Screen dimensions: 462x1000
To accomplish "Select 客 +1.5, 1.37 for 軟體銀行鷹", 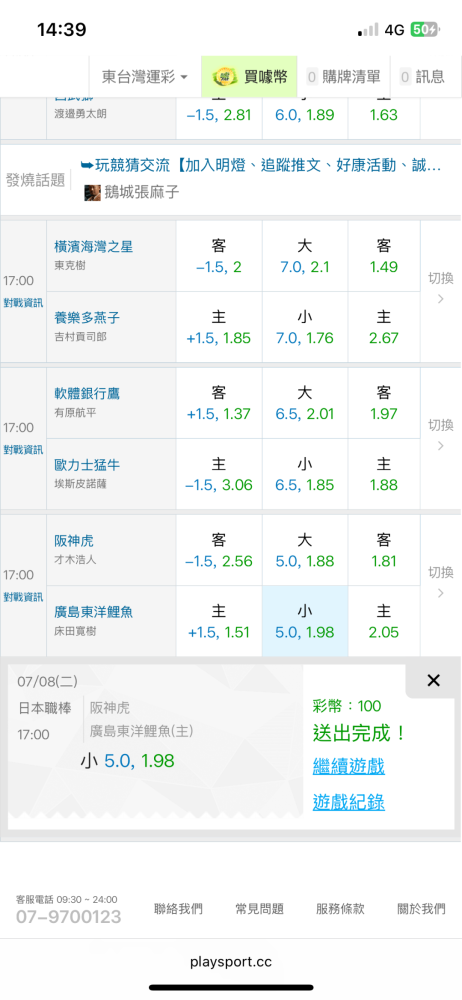I will (219, 403).
